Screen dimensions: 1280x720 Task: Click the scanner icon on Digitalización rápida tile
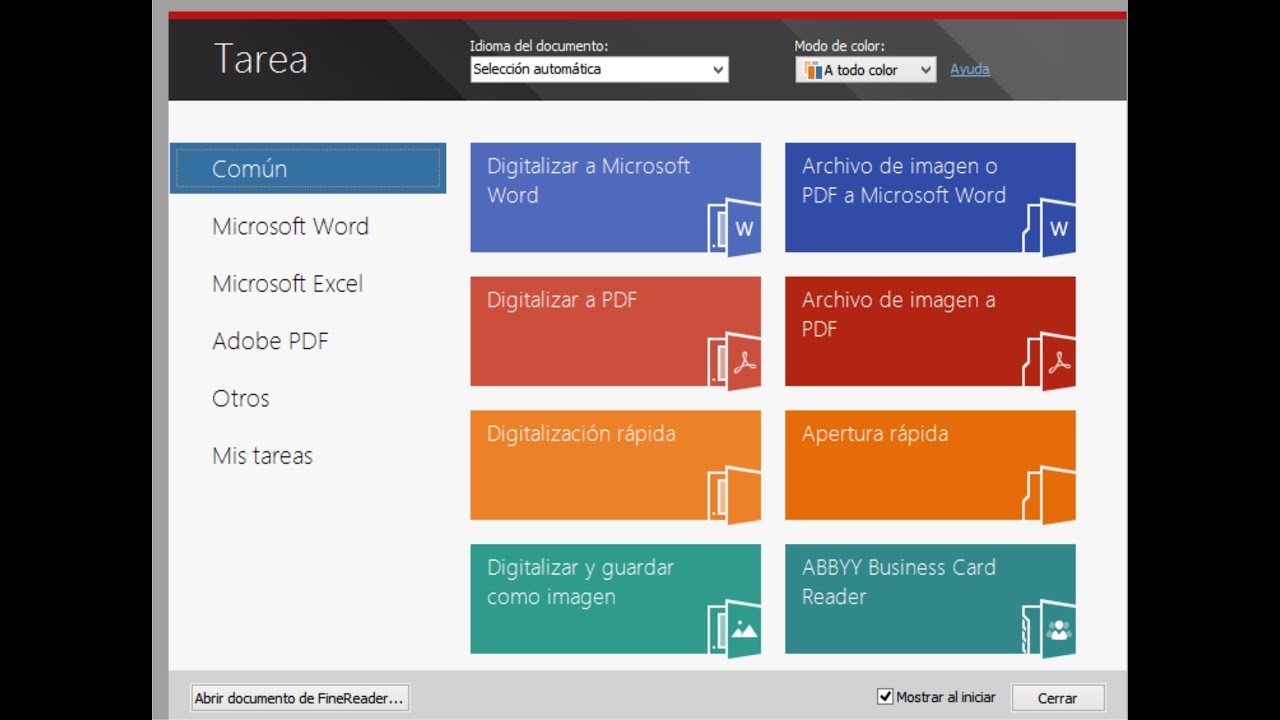tap(735, 495)
